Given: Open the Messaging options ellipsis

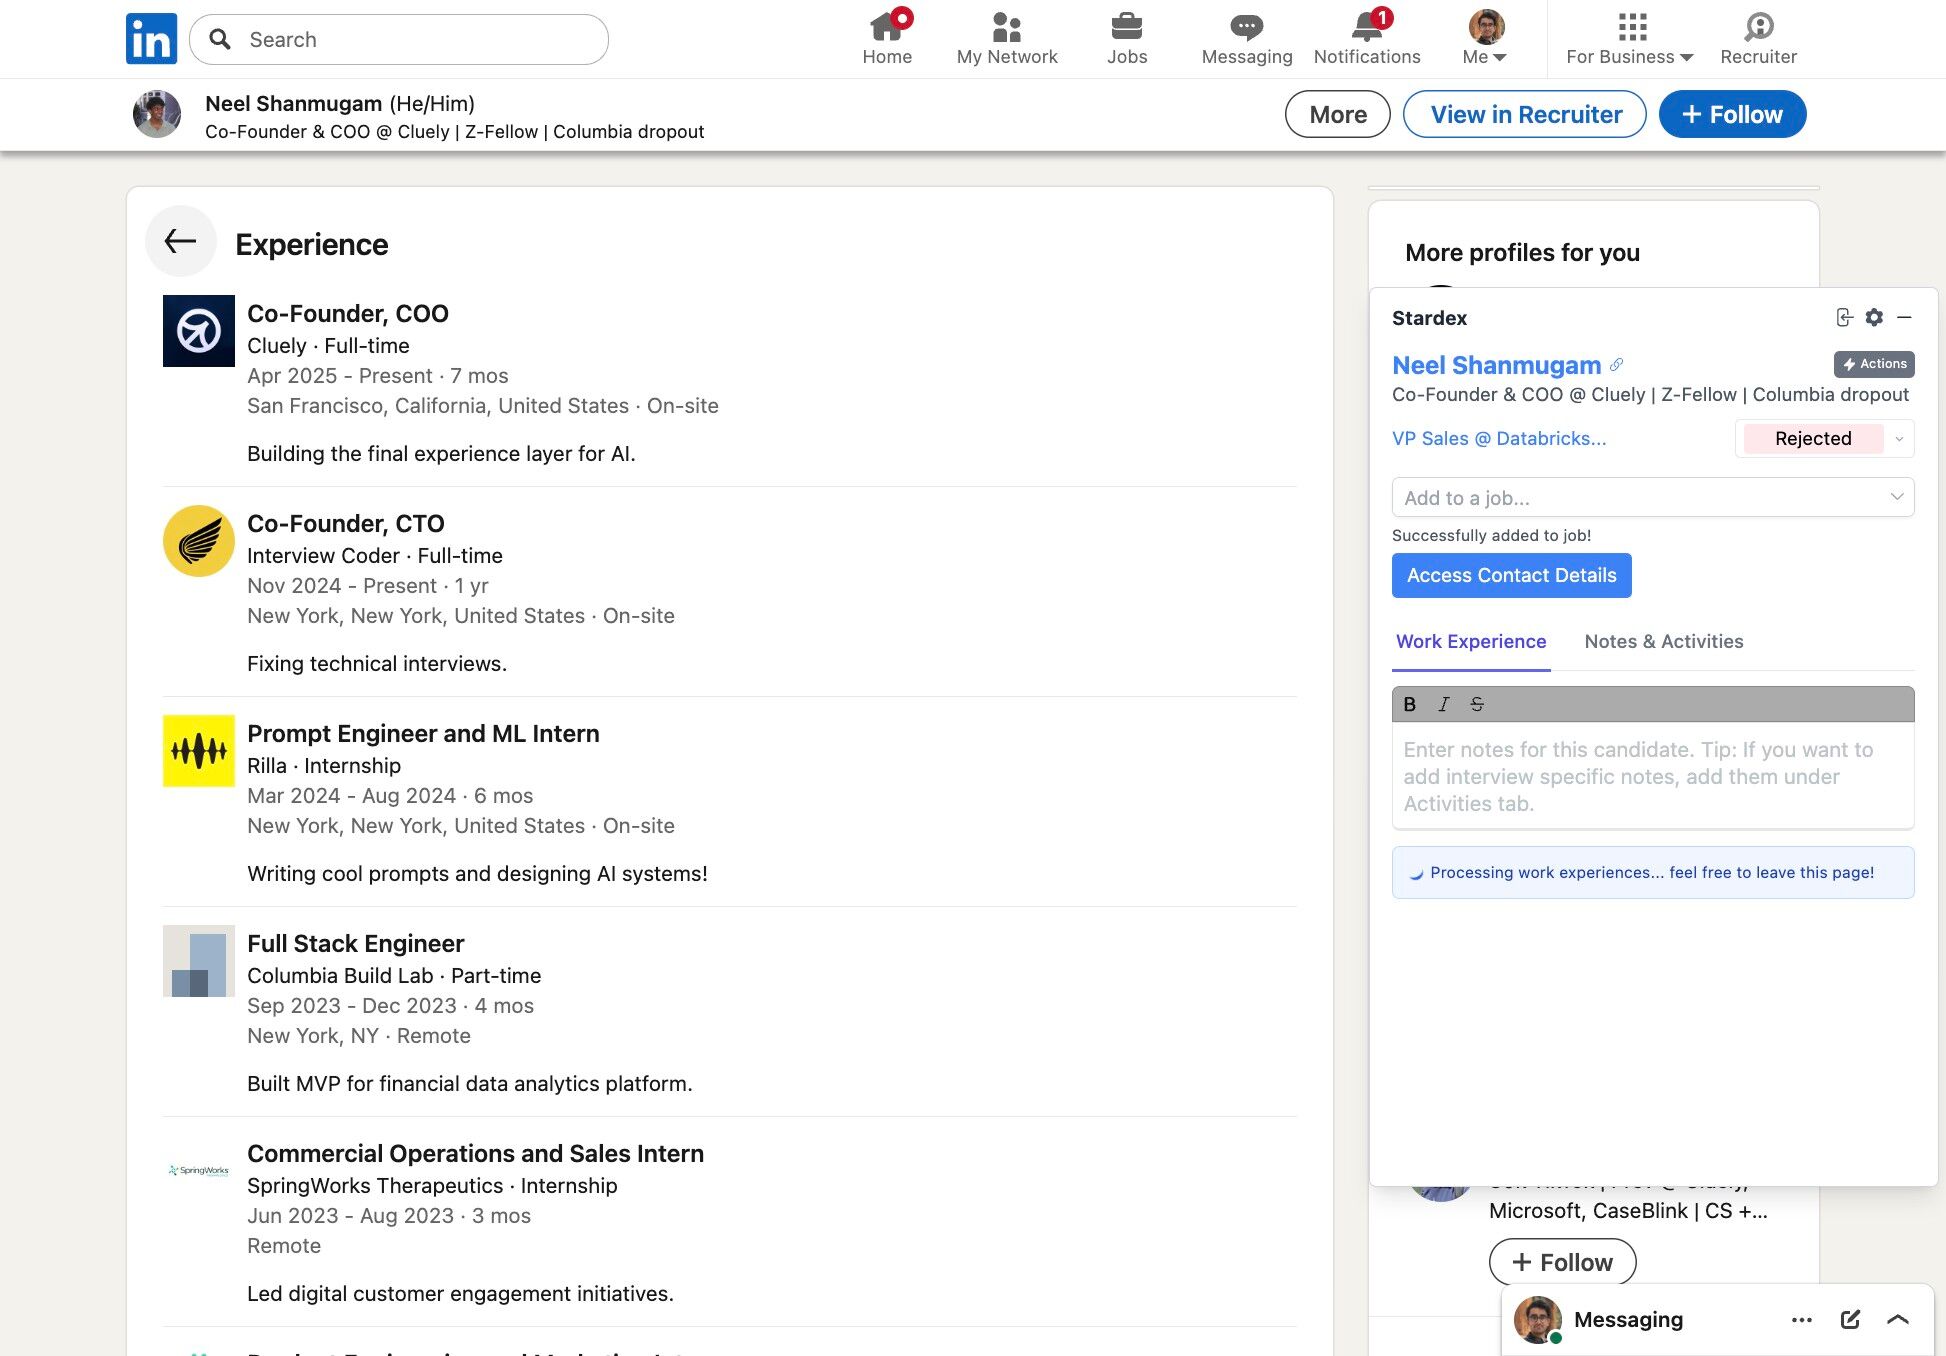Looking at the screenshot, I should pos(1802,1319).
